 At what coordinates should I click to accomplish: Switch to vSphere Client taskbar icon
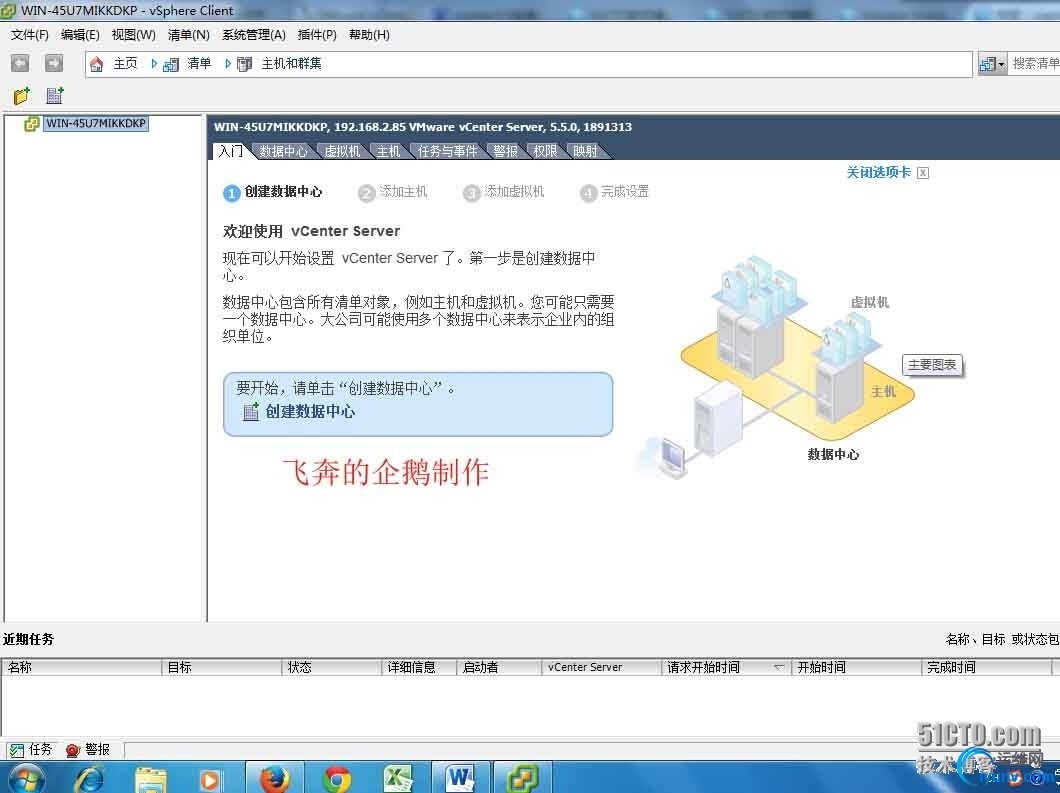[x=523, y=778]
